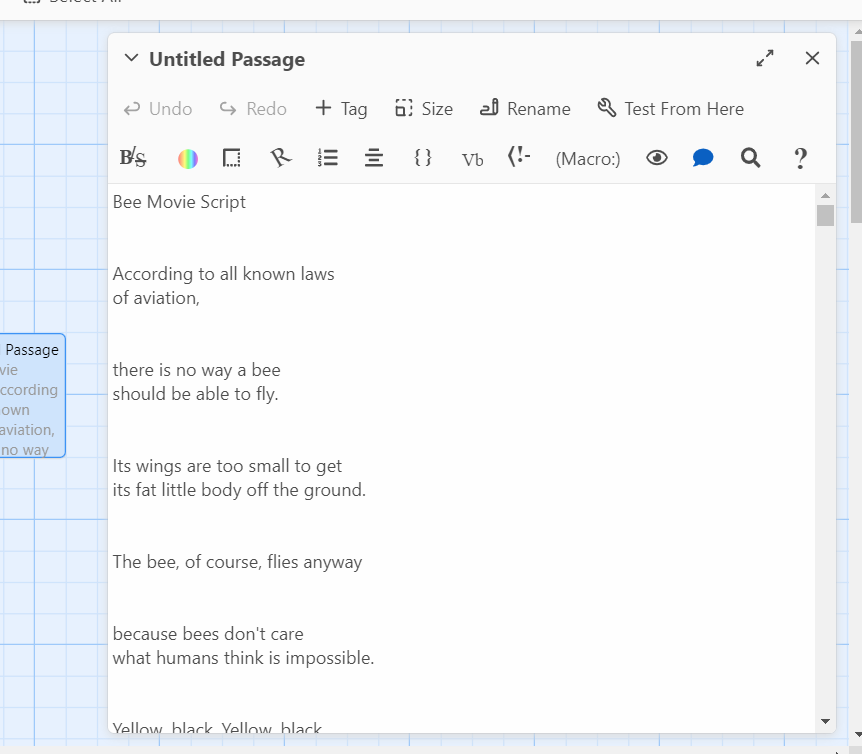
Task: Open the (Macro:) insertion tool
Action: tap(588, 159)
